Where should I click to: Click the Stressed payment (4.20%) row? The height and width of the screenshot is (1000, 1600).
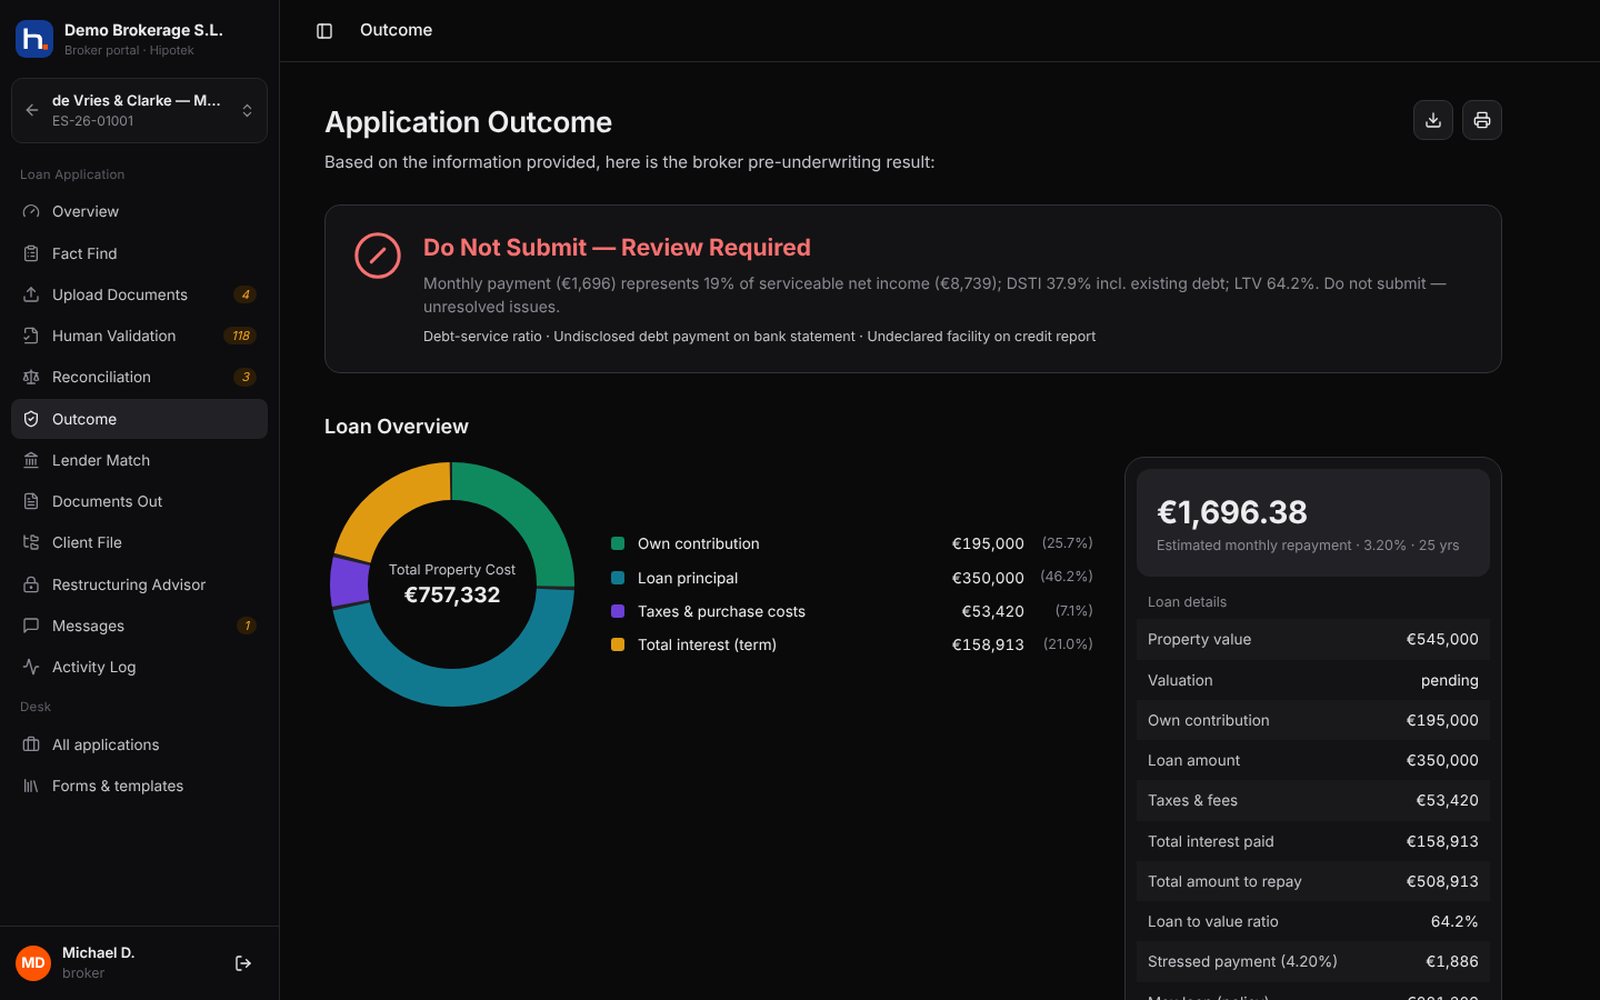[x=1313, y=962]
